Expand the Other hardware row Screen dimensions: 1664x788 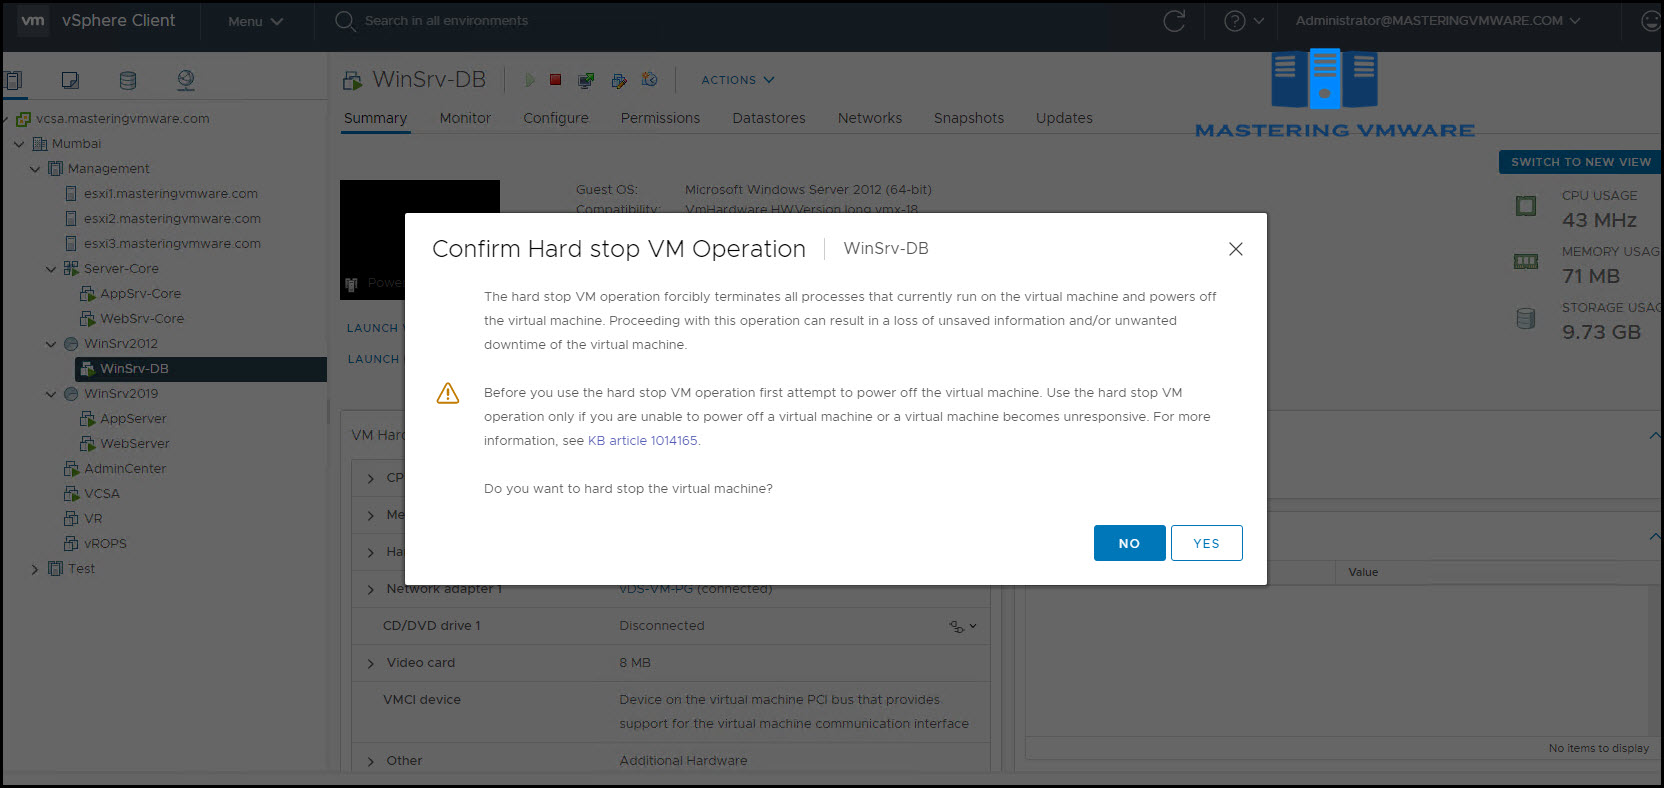point(371,761)
